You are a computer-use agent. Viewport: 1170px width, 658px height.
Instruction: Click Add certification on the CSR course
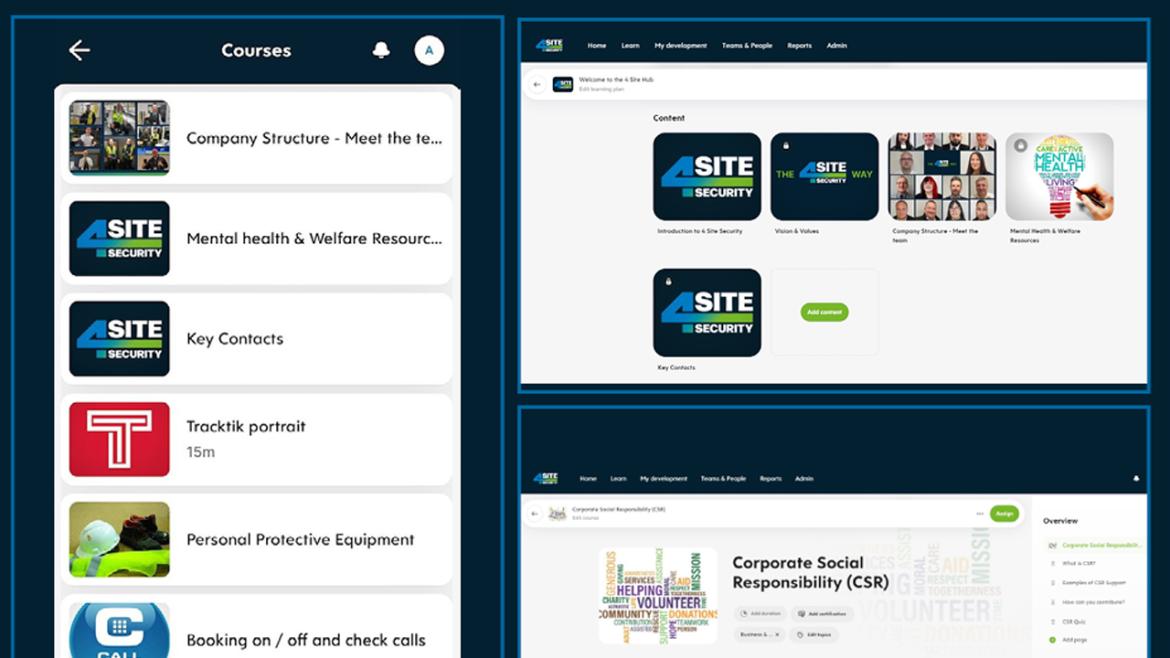[821, 613]
